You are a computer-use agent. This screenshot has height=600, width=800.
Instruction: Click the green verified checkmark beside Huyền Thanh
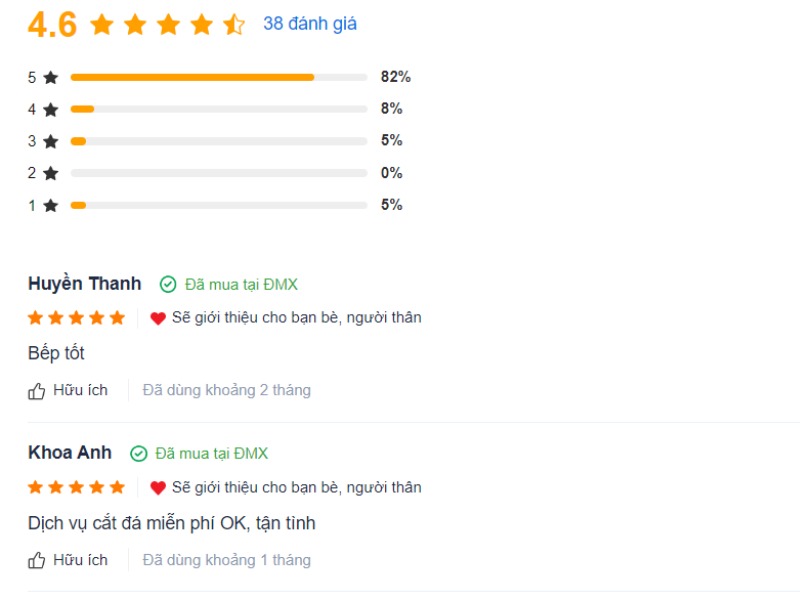point(168,284)
